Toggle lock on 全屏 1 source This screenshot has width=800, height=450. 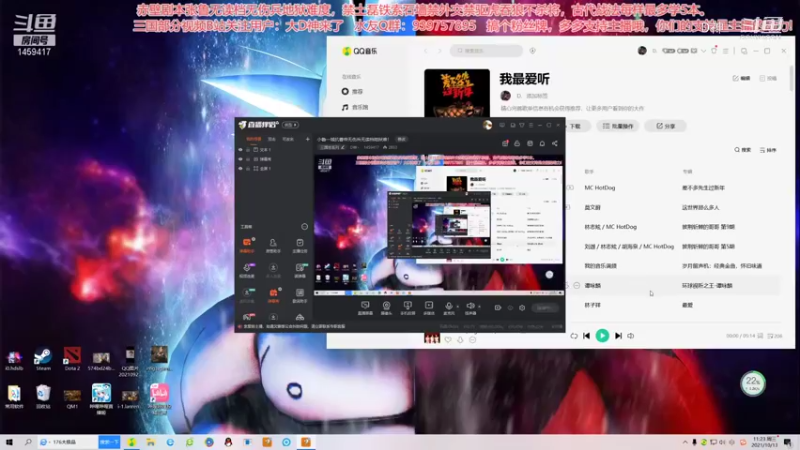[248, 168]
